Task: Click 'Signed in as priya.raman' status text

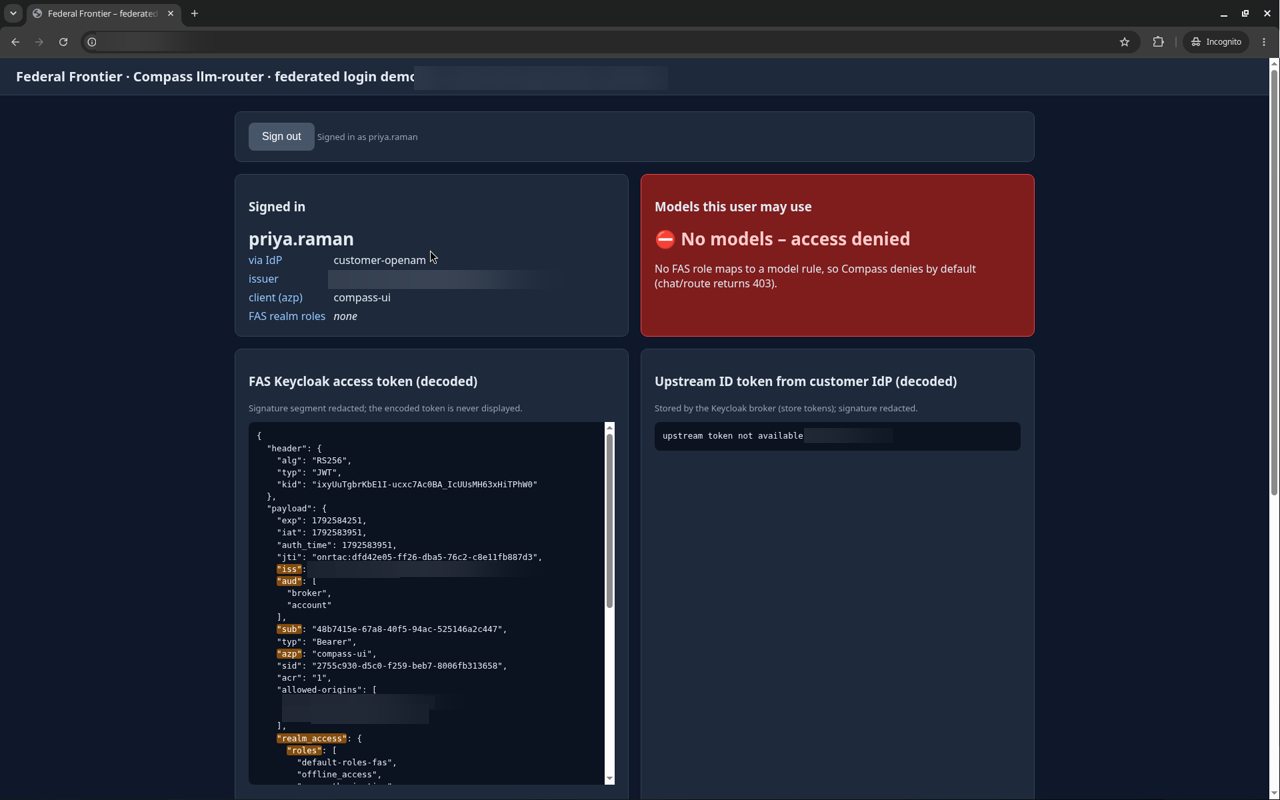Action: [x=367, y=137]
